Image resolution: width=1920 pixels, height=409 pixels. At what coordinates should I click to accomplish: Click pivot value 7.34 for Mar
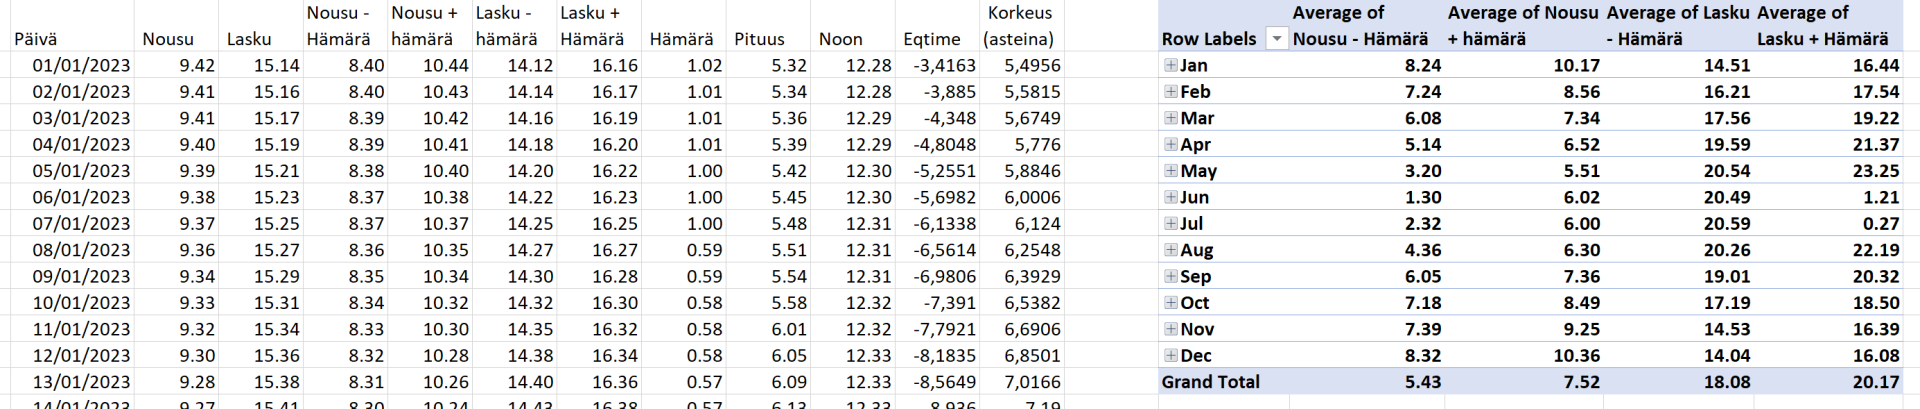[1523, 118]
